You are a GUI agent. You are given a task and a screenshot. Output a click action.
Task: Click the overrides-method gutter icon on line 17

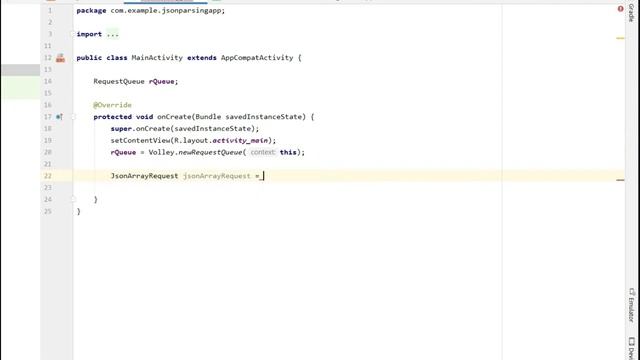coord(59,117)
